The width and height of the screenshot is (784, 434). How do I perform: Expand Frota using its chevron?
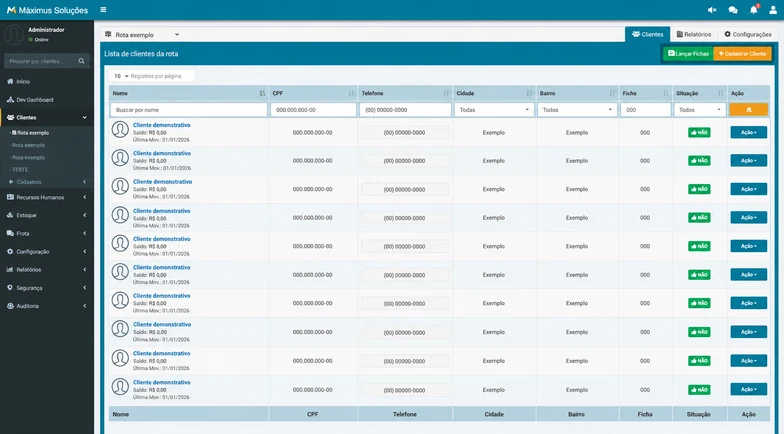tap(84, 233)
